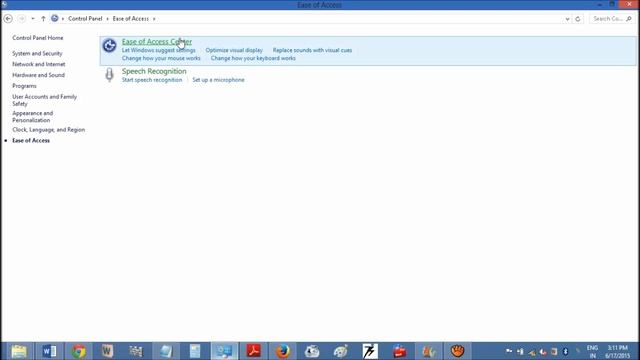Click Start speech recognition
640x360 pixels.
pyautogui.click(x=152, y=80)
